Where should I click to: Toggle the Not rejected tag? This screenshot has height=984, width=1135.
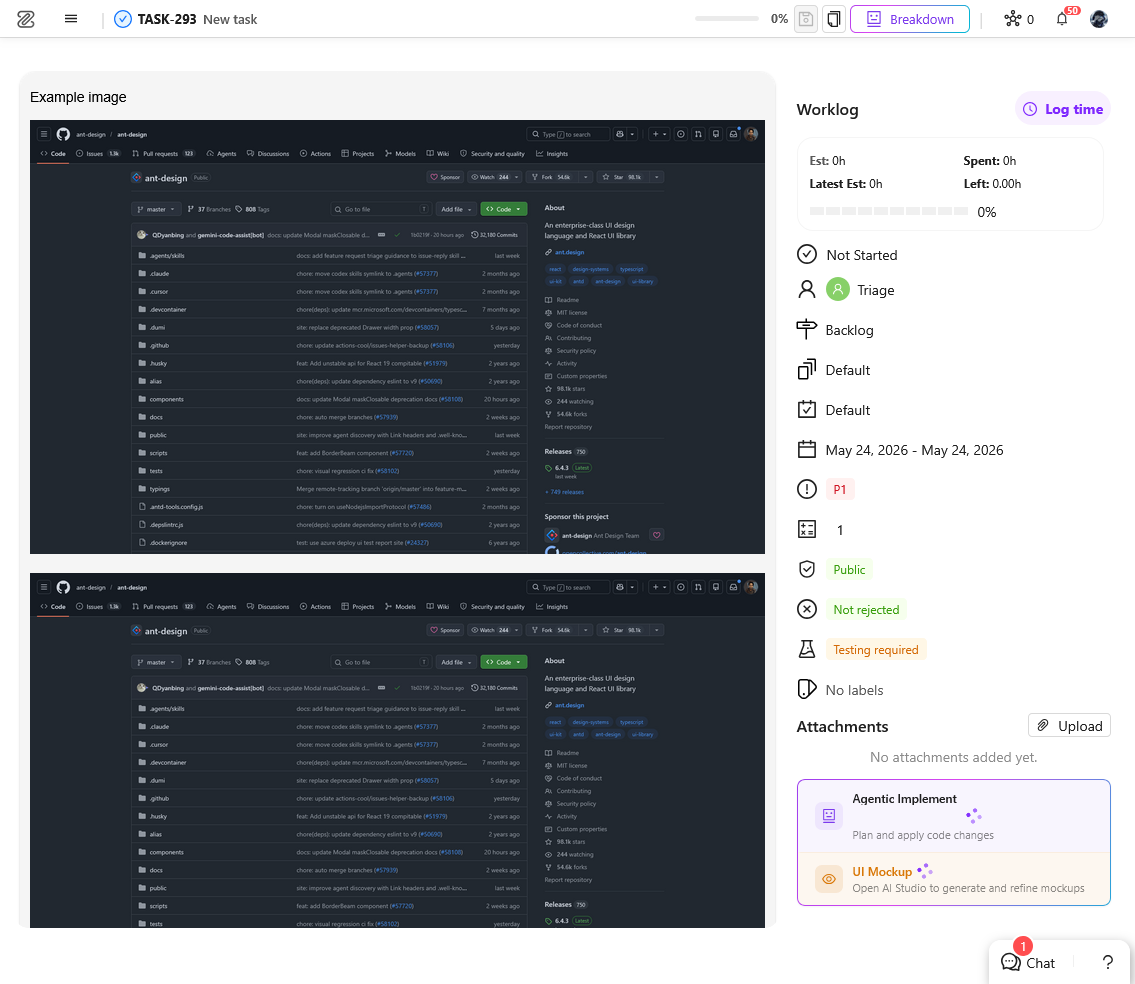pos(866,610)
